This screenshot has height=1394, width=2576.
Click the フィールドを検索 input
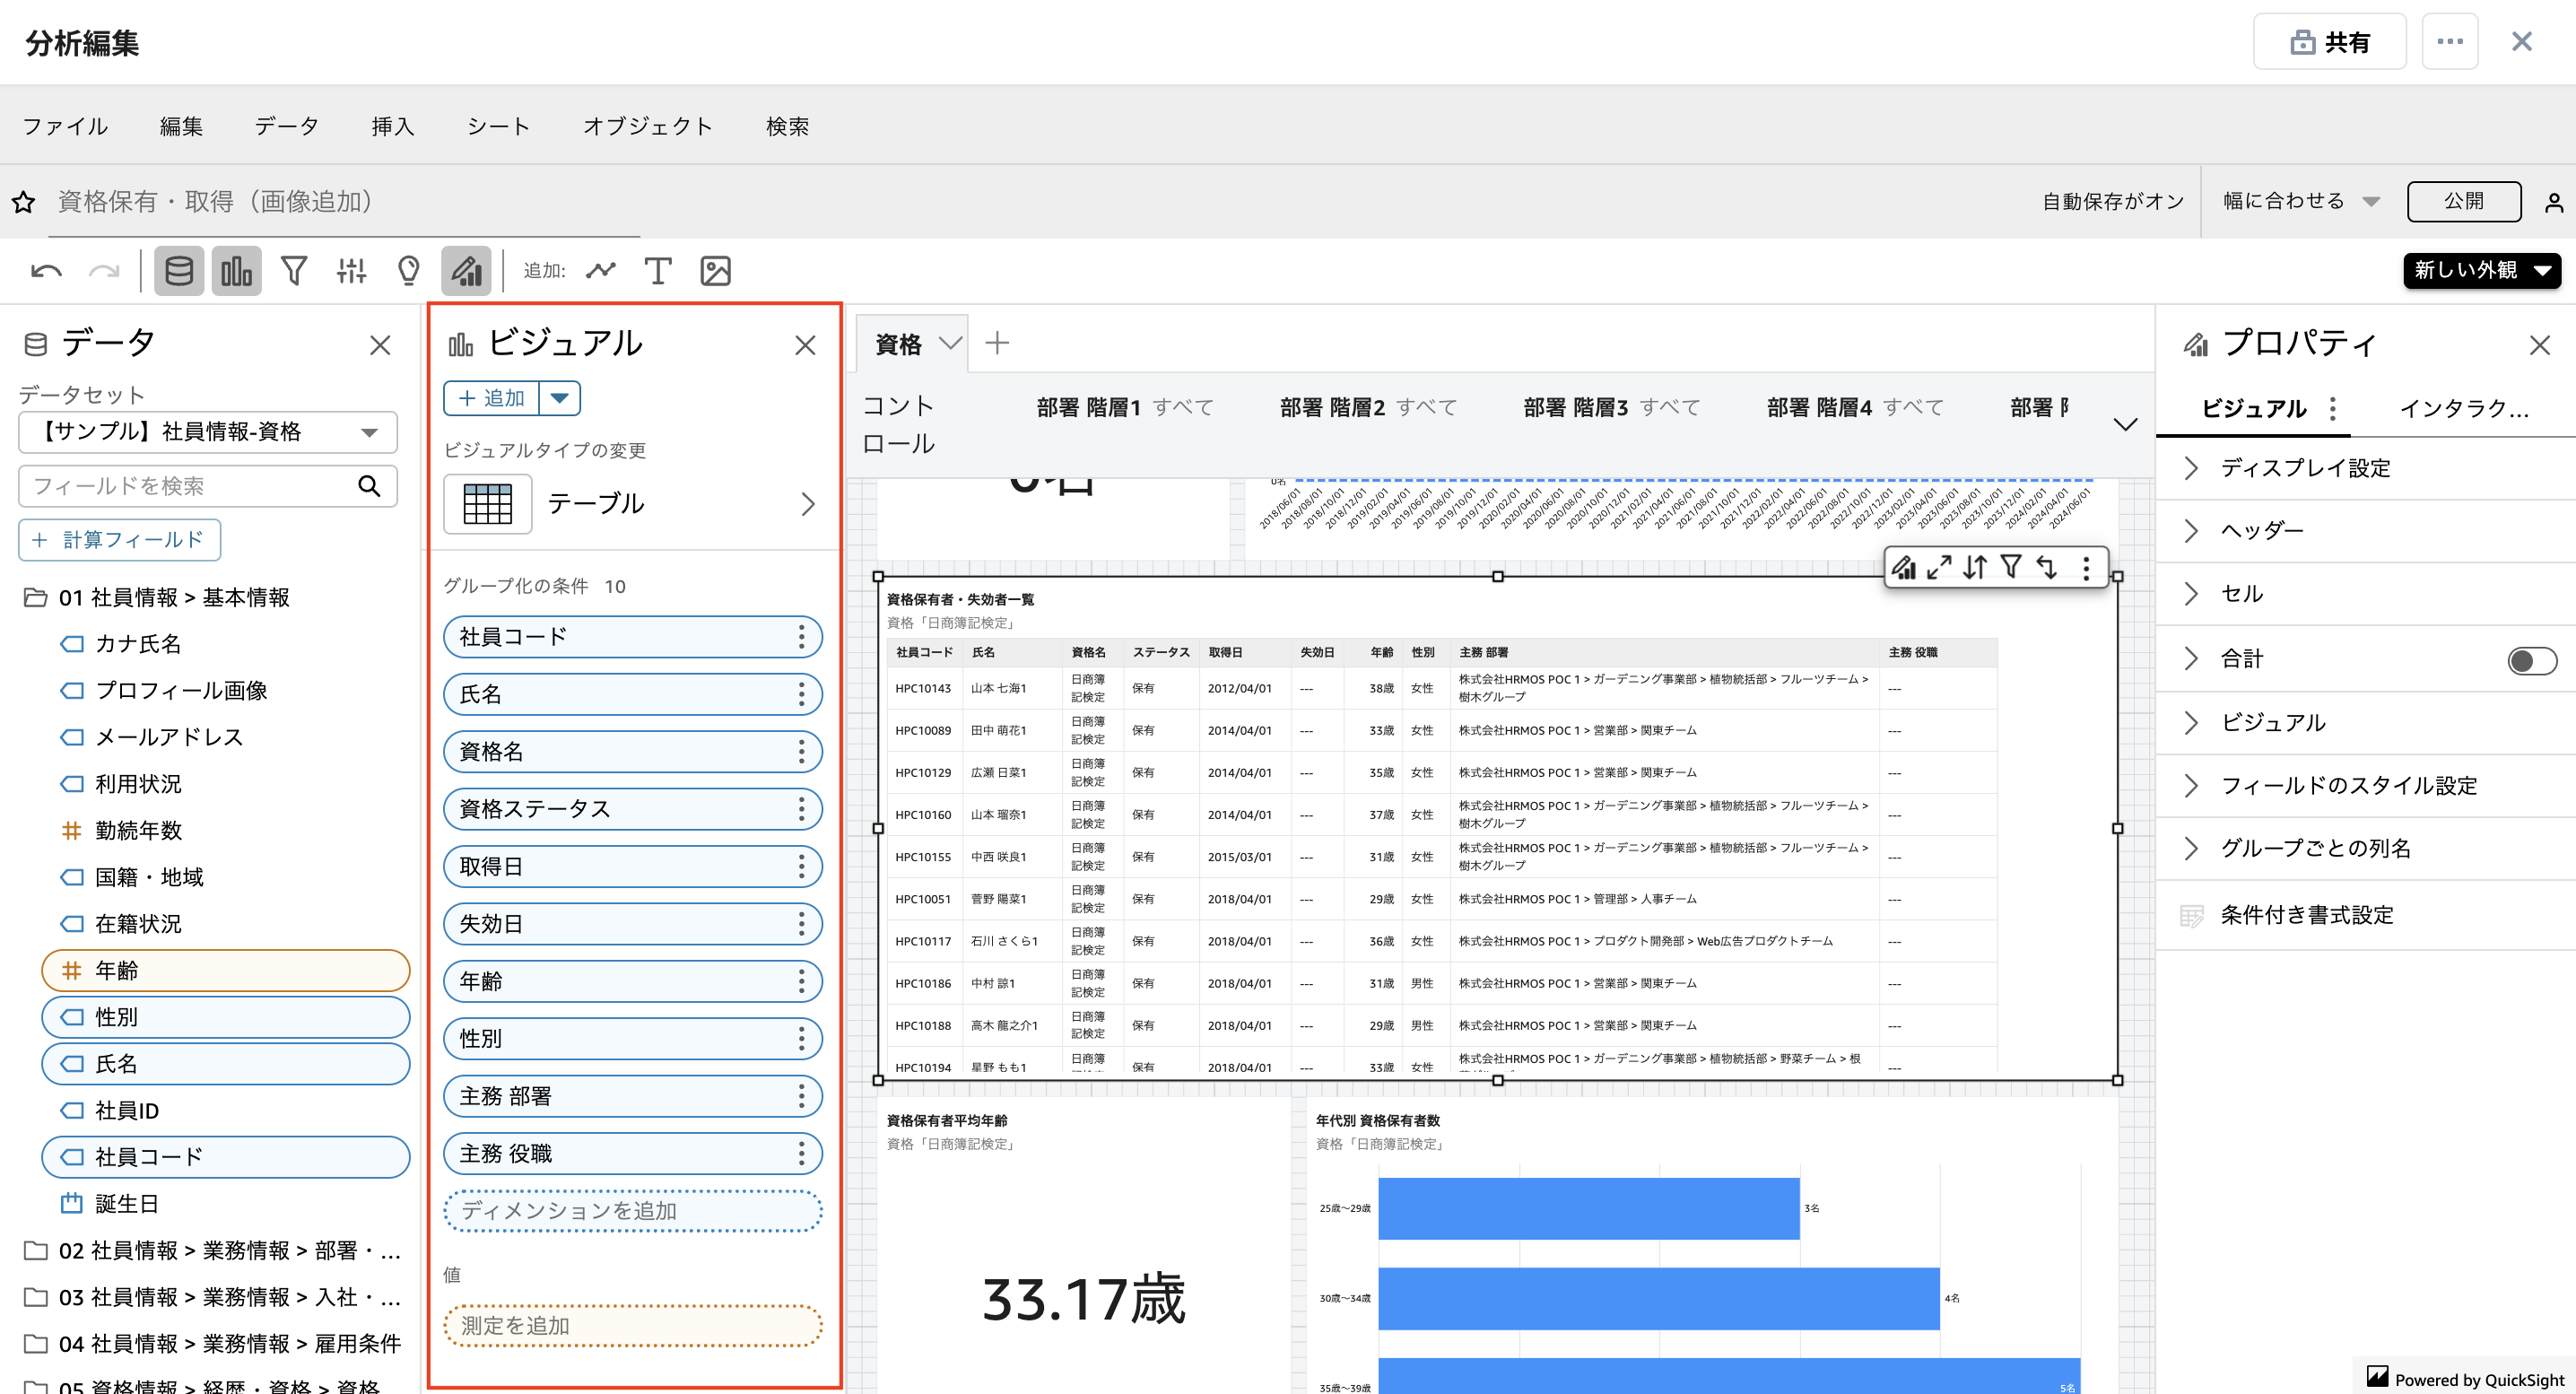point(190,486)
